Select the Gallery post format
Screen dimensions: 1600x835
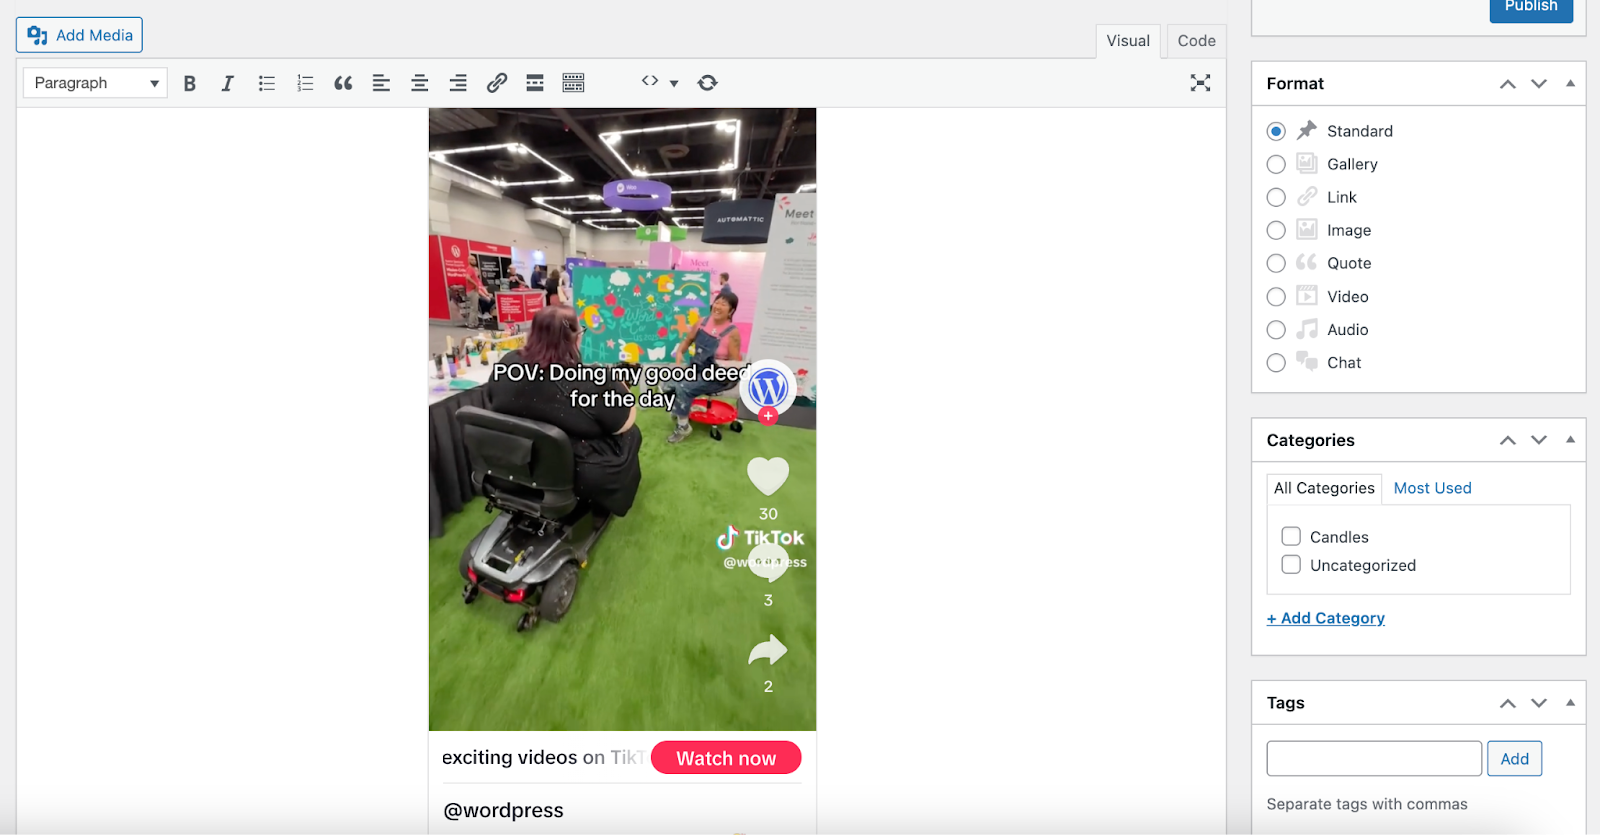coord(1276,164)
